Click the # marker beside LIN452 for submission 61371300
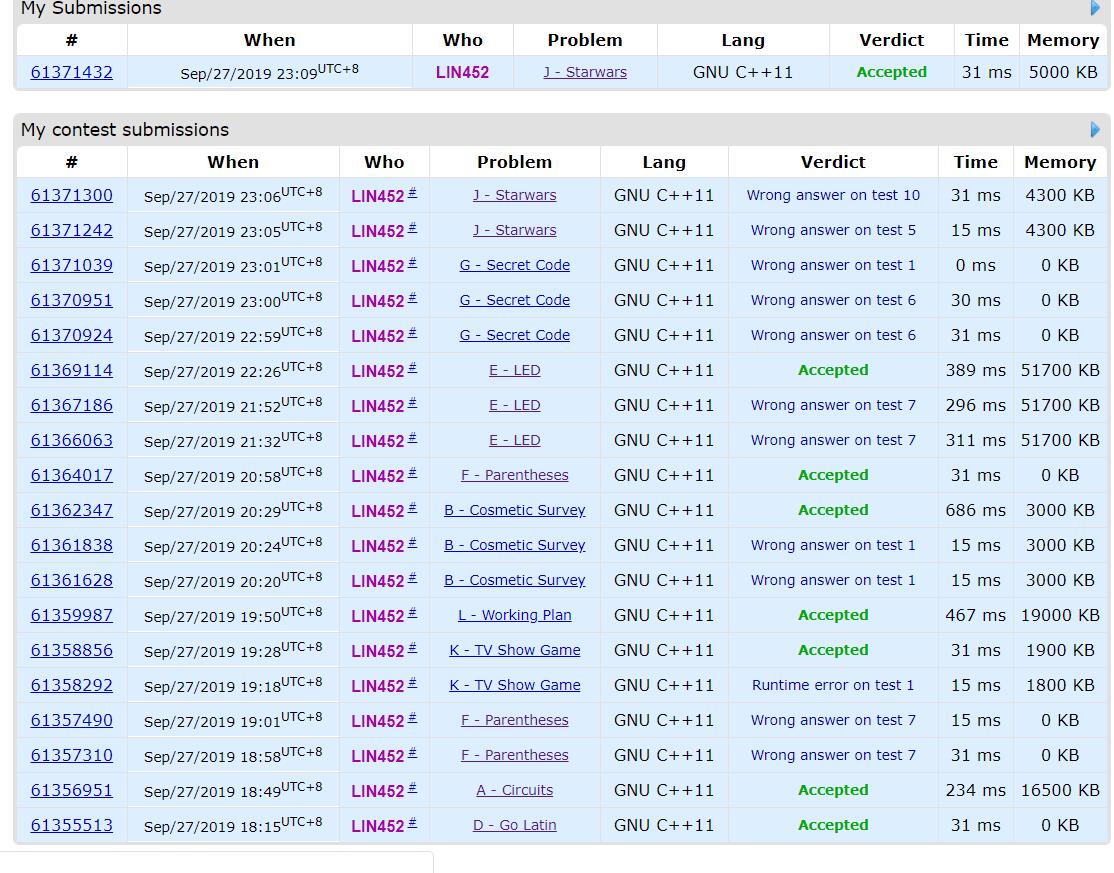This screenshot has width=1114, height=873. (413, 193)
